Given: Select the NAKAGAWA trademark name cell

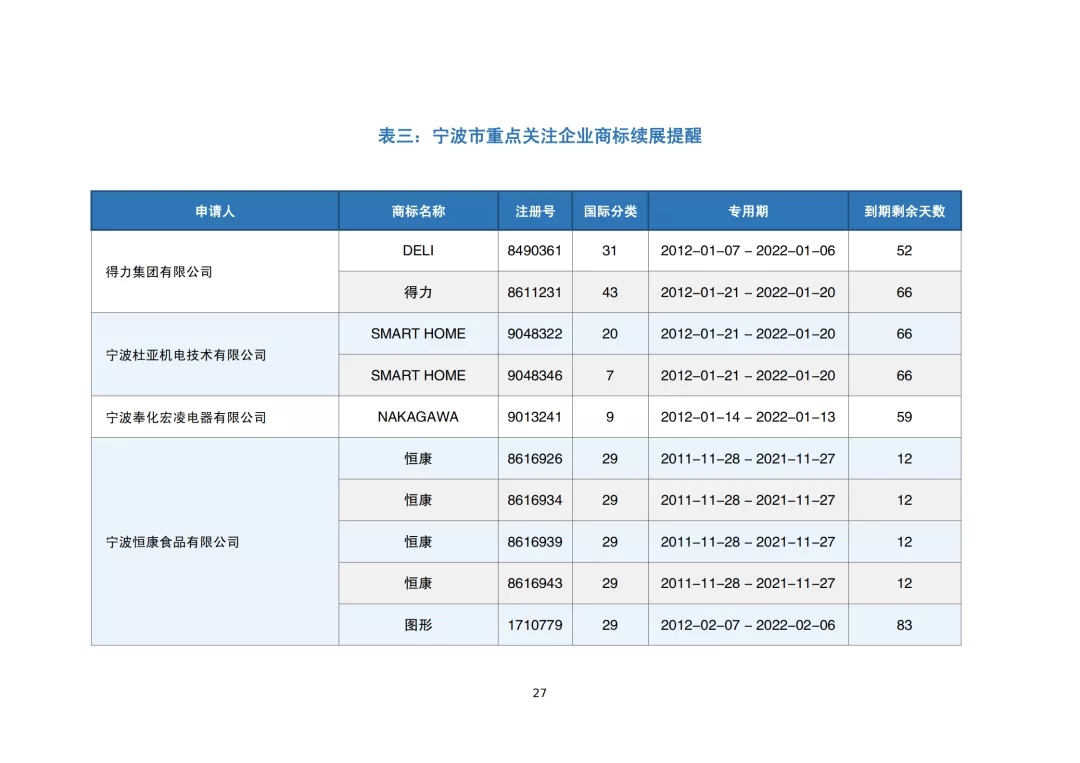Looking at the screenshot, I should coord(418,417).
